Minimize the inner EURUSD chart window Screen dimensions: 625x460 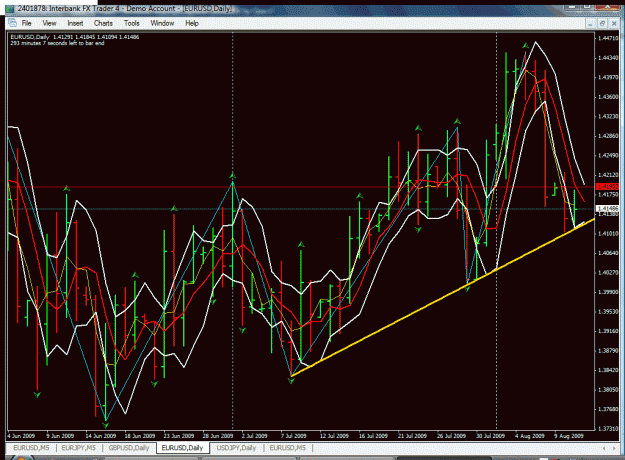(x=590, y=24)
